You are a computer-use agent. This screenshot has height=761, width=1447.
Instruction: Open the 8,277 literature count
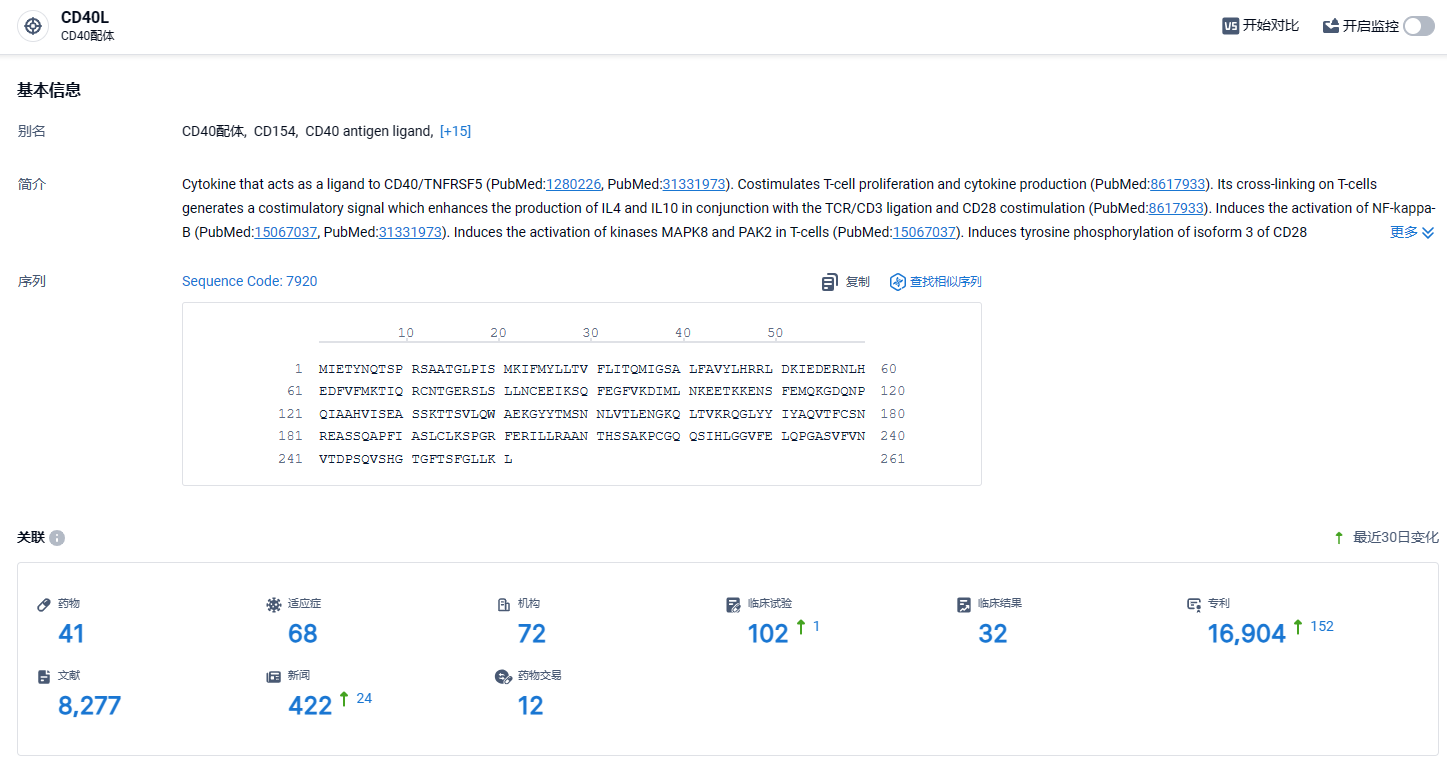pos(89,705)
